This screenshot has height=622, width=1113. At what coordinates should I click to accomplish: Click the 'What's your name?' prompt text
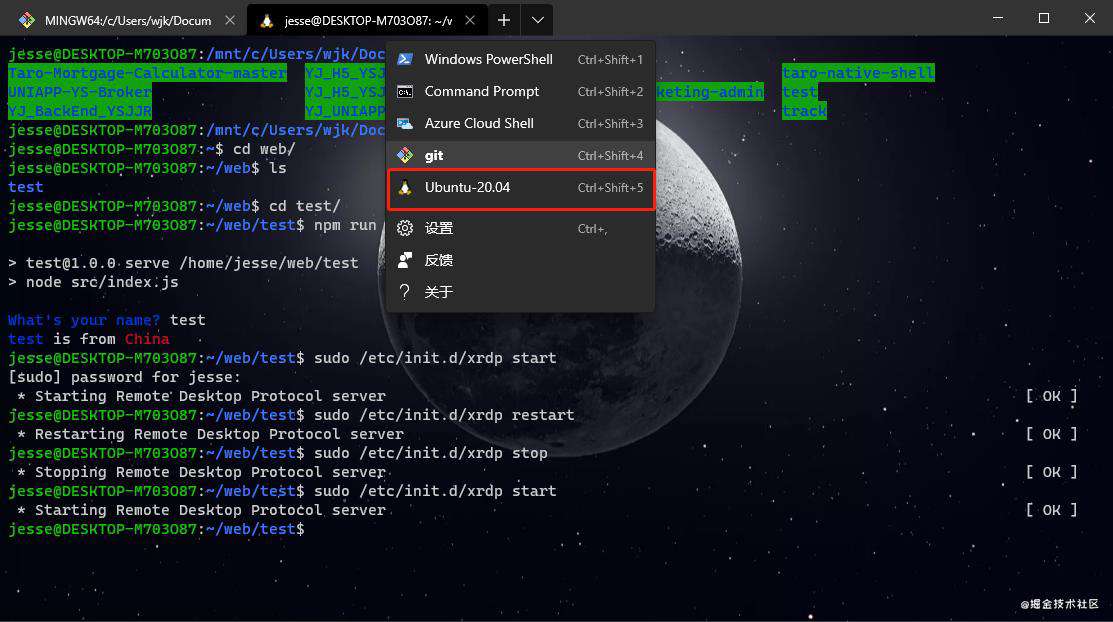click(84, 320)
